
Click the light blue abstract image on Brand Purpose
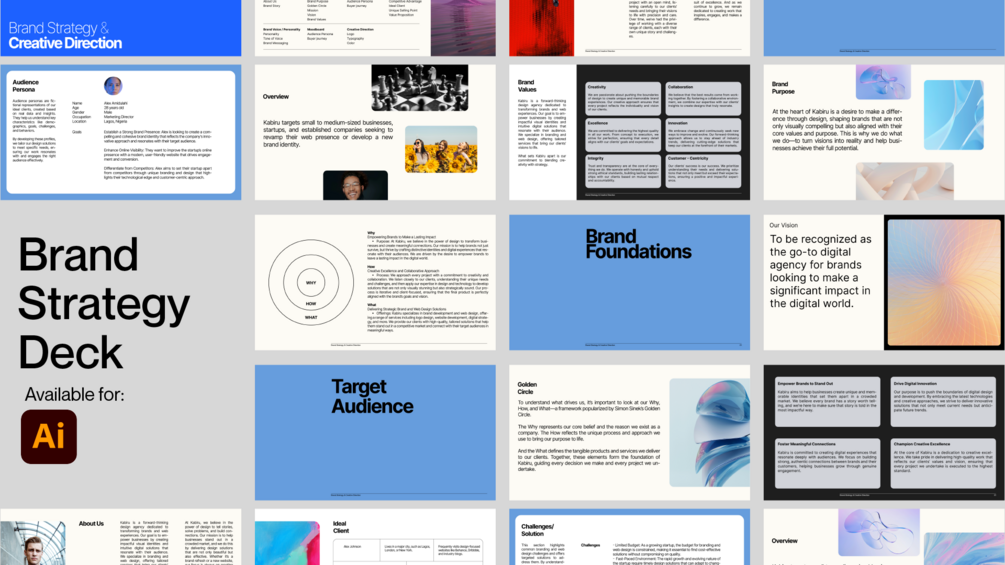point(954,115)
